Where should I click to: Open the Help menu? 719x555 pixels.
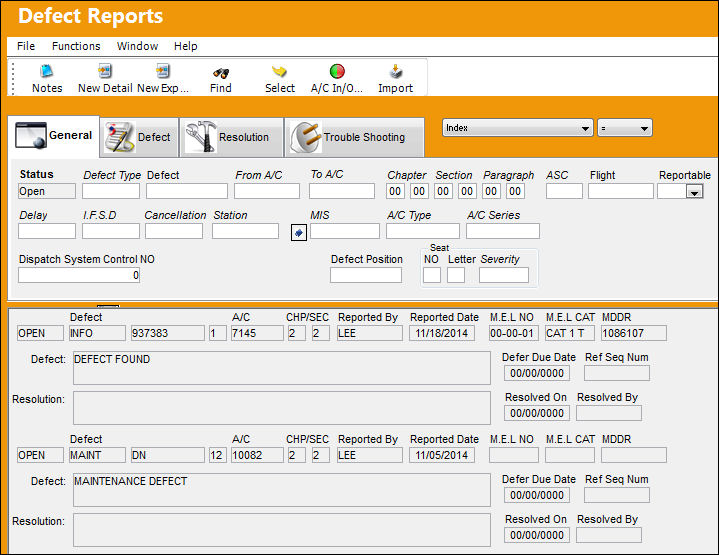click(x=185, y=46)
